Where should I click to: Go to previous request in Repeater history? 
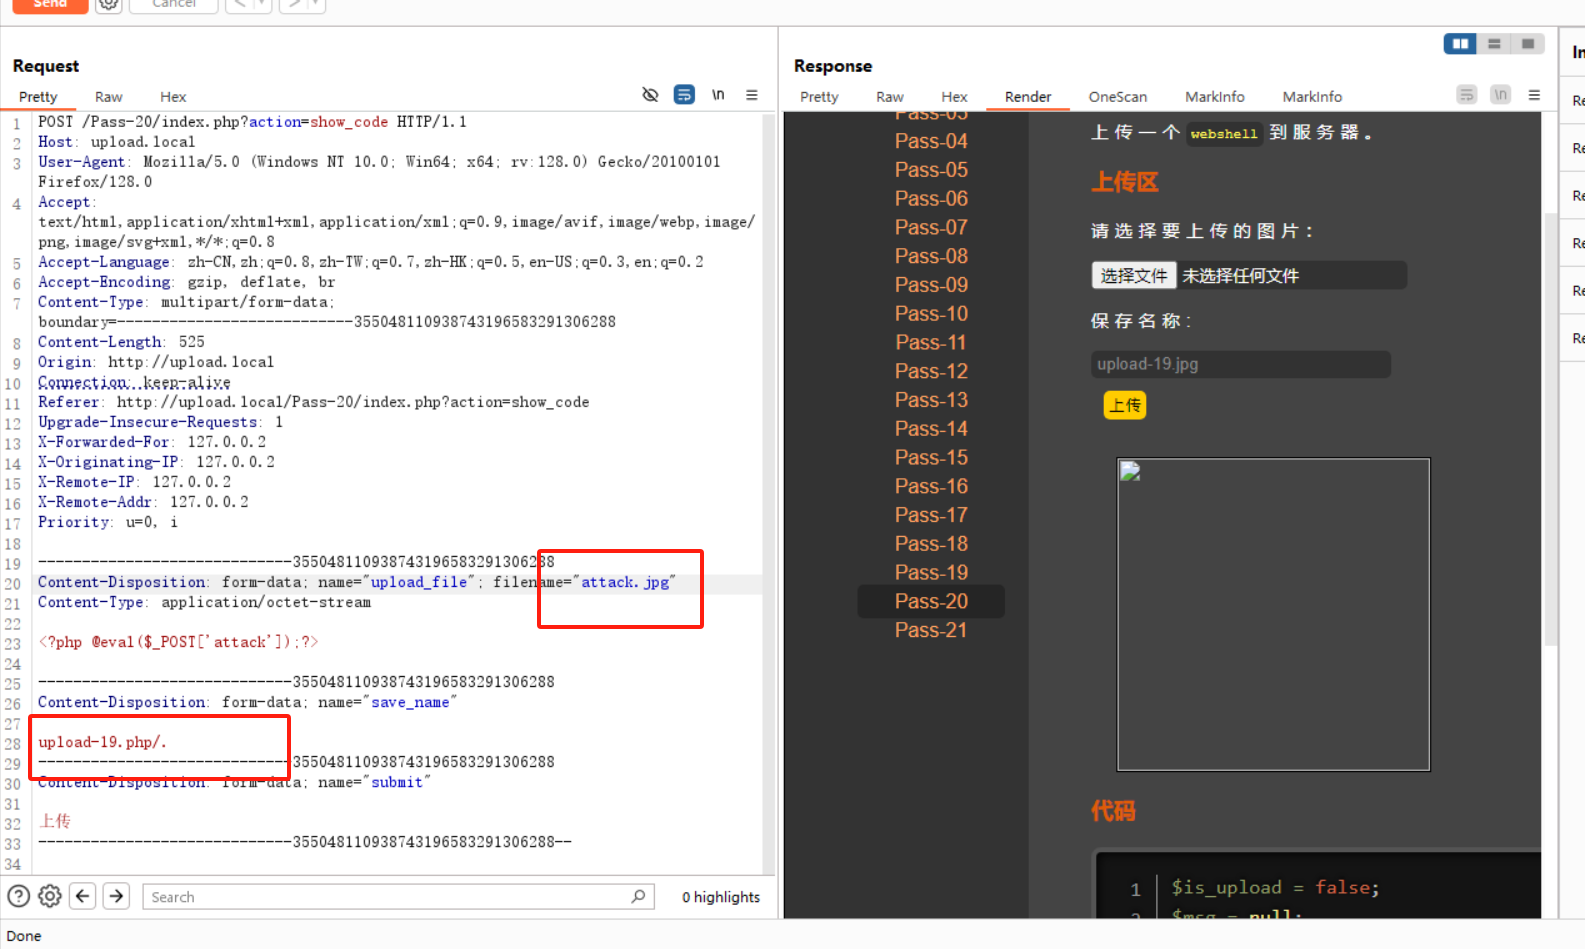(238, 4)
